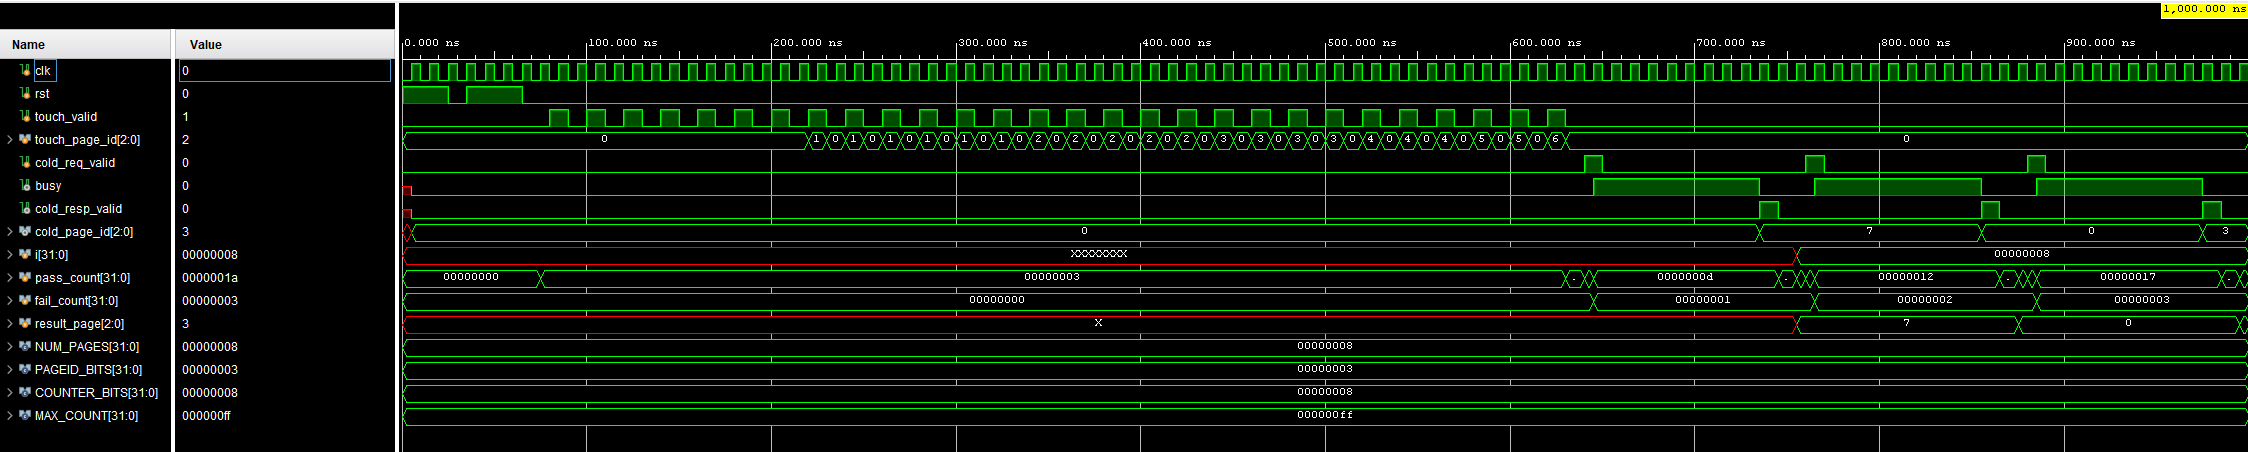Expand the COUNTER_BITS[31:0] bus
Screen dimensions: 2248x452
click(10, 393)
